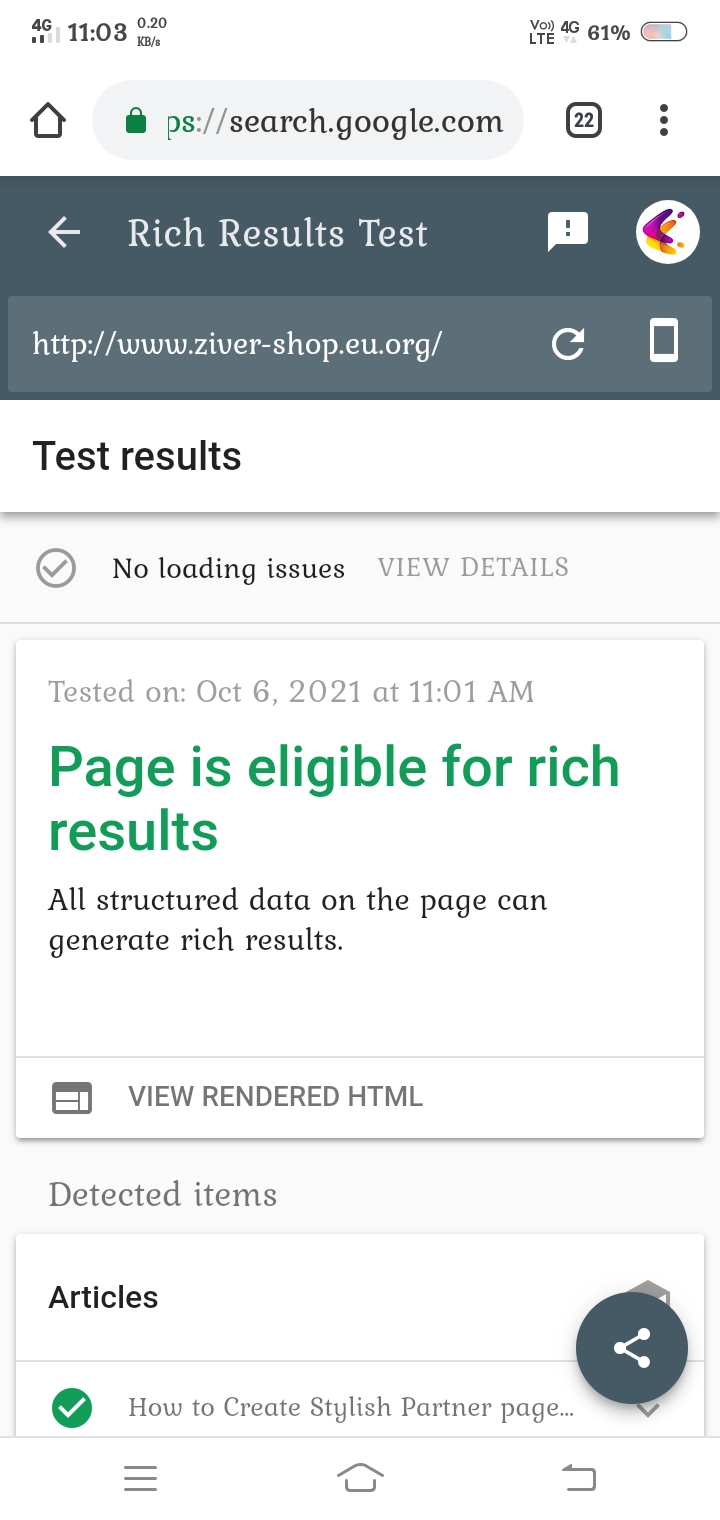Tap the Android recent apps menu button
720x1520 pixels.
click(141, 1478)
